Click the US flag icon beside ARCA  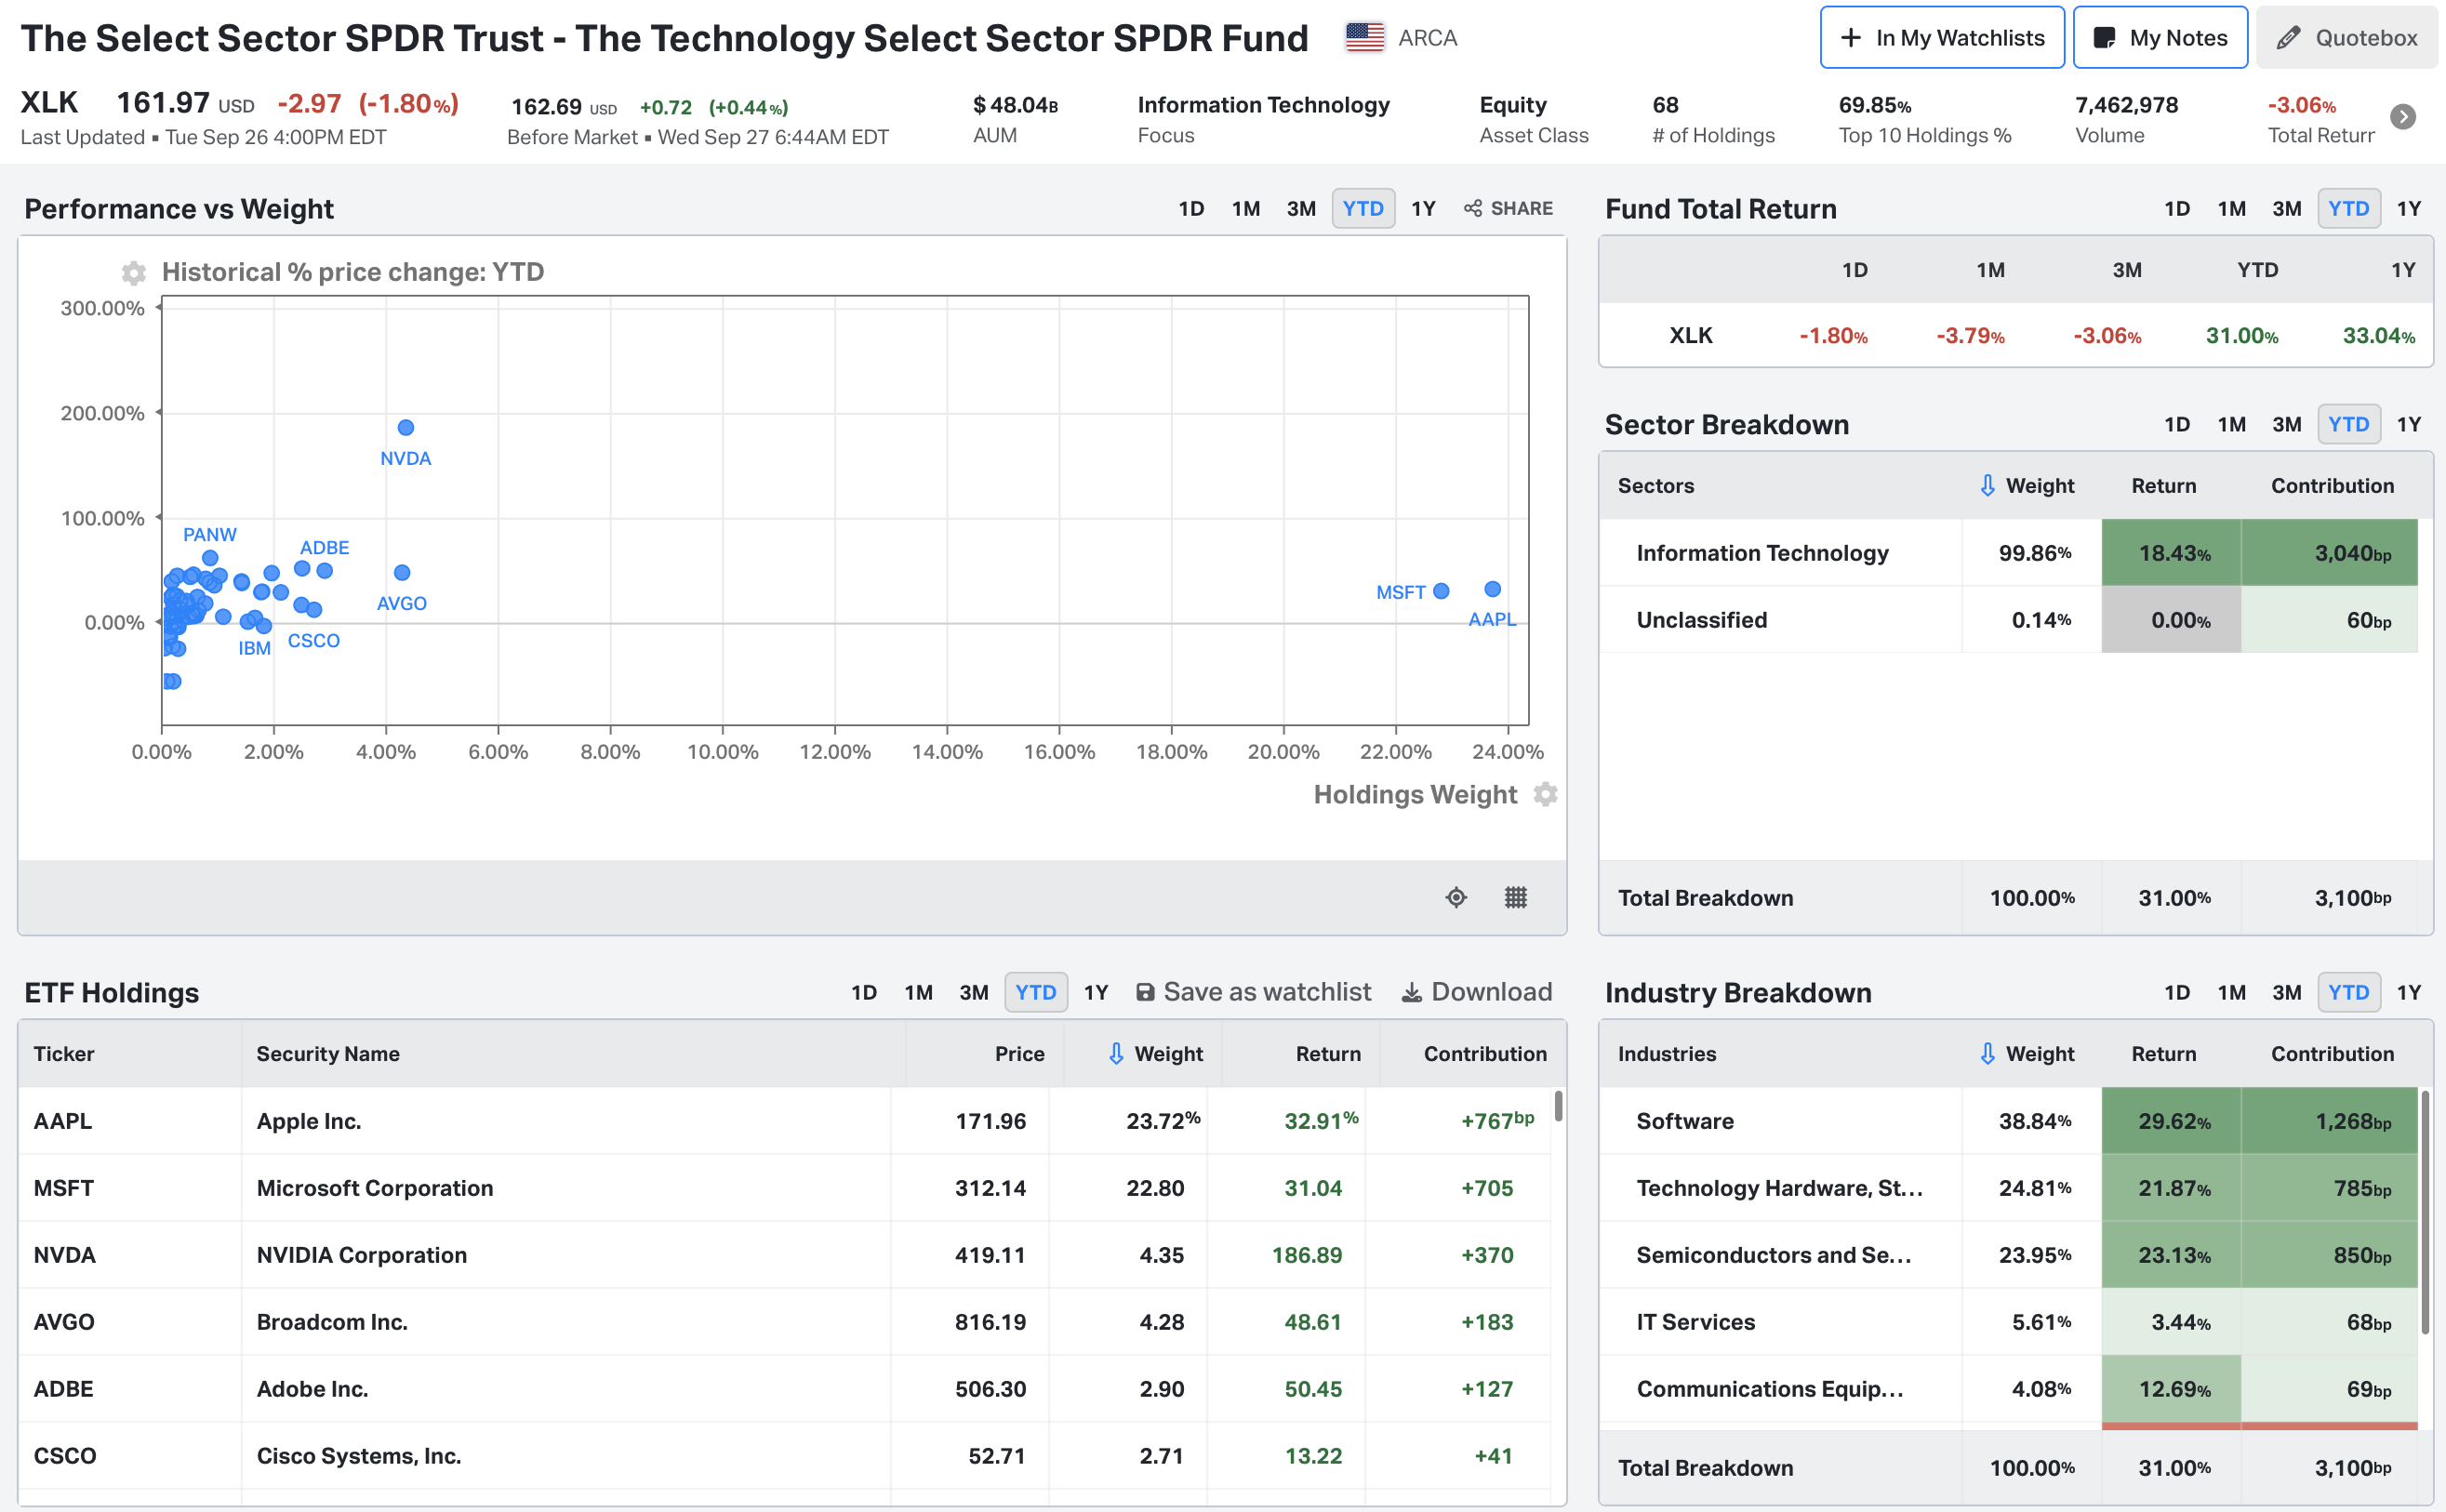1364,38
